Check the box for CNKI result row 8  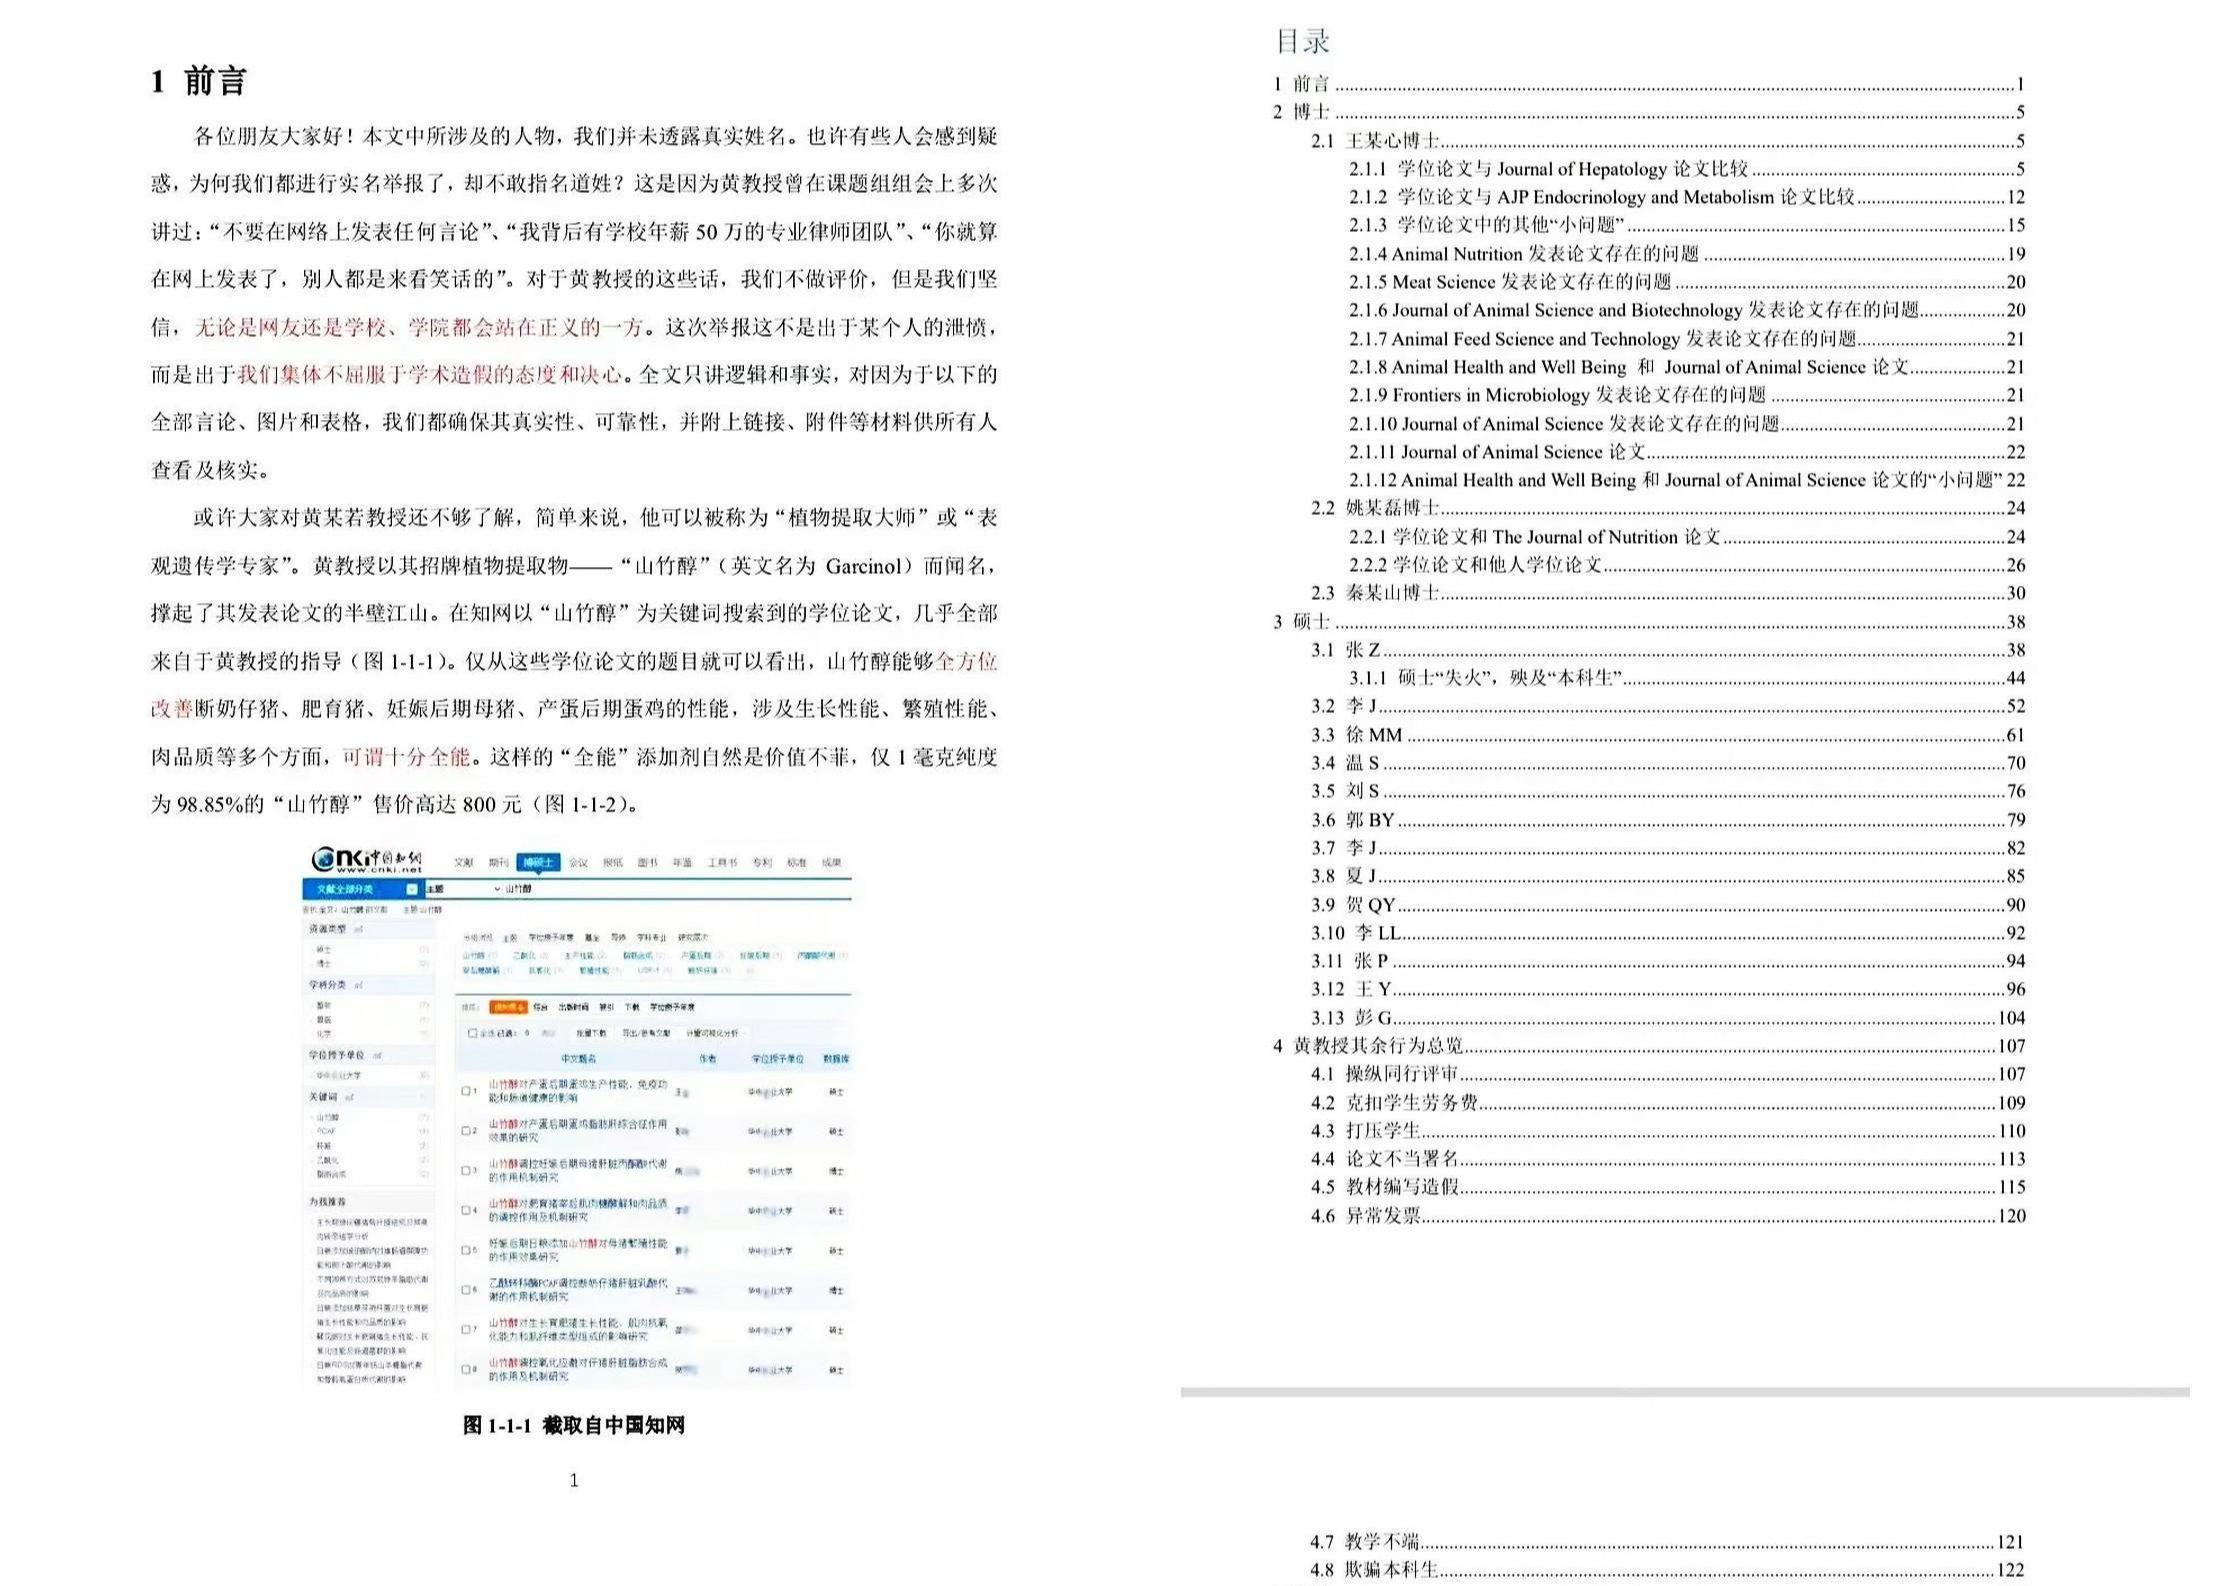466,1369
